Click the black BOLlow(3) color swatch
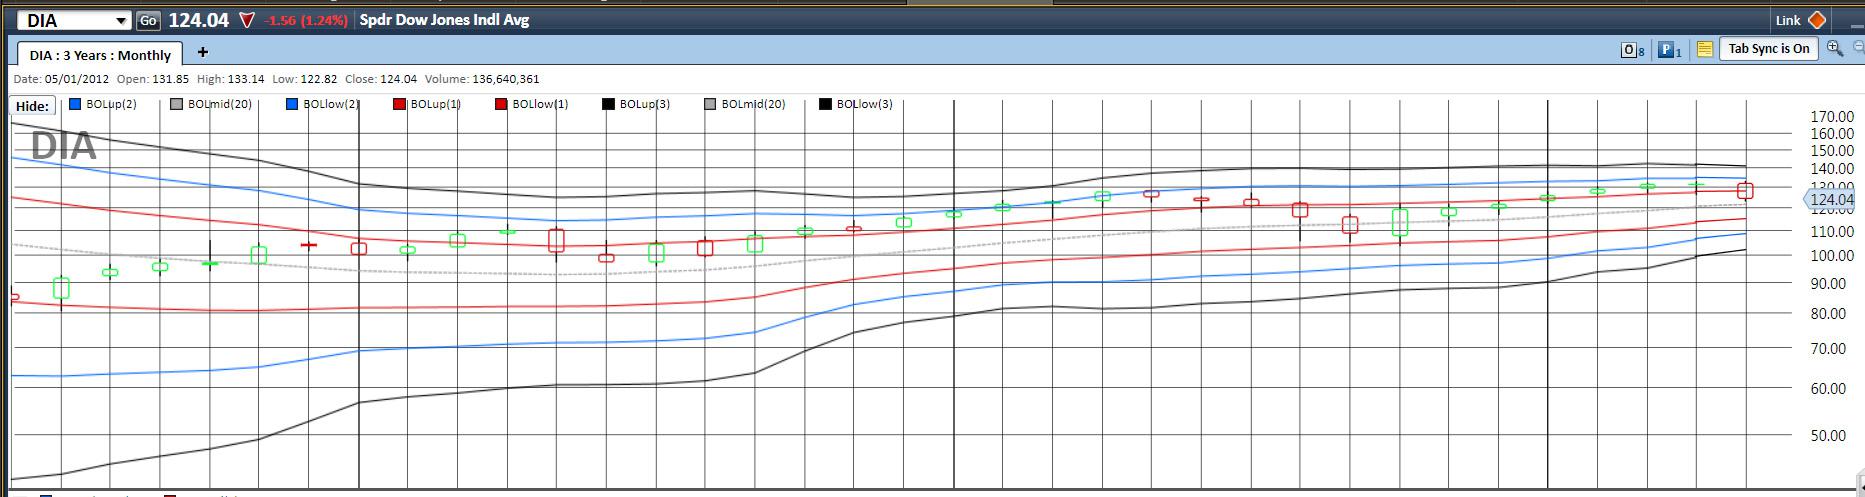The image size is (1865, 497). click(825, 104)
